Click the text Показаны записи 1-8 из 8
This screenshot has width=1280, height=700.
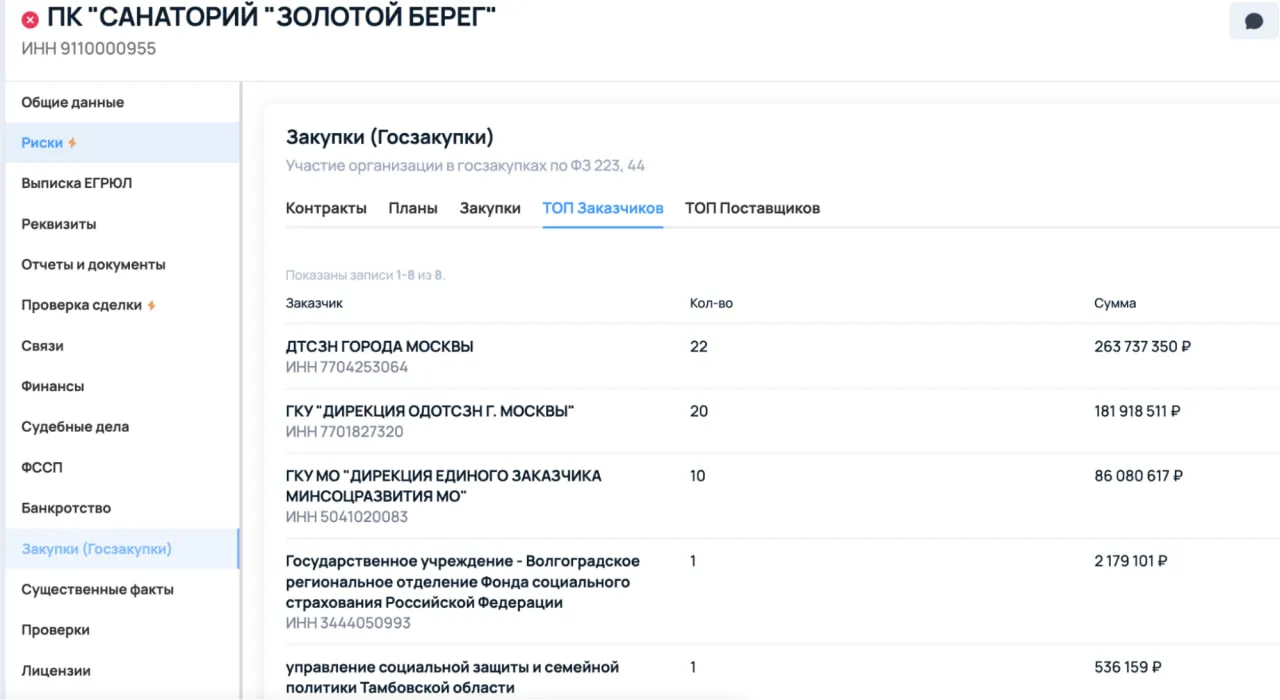point(365,275)
